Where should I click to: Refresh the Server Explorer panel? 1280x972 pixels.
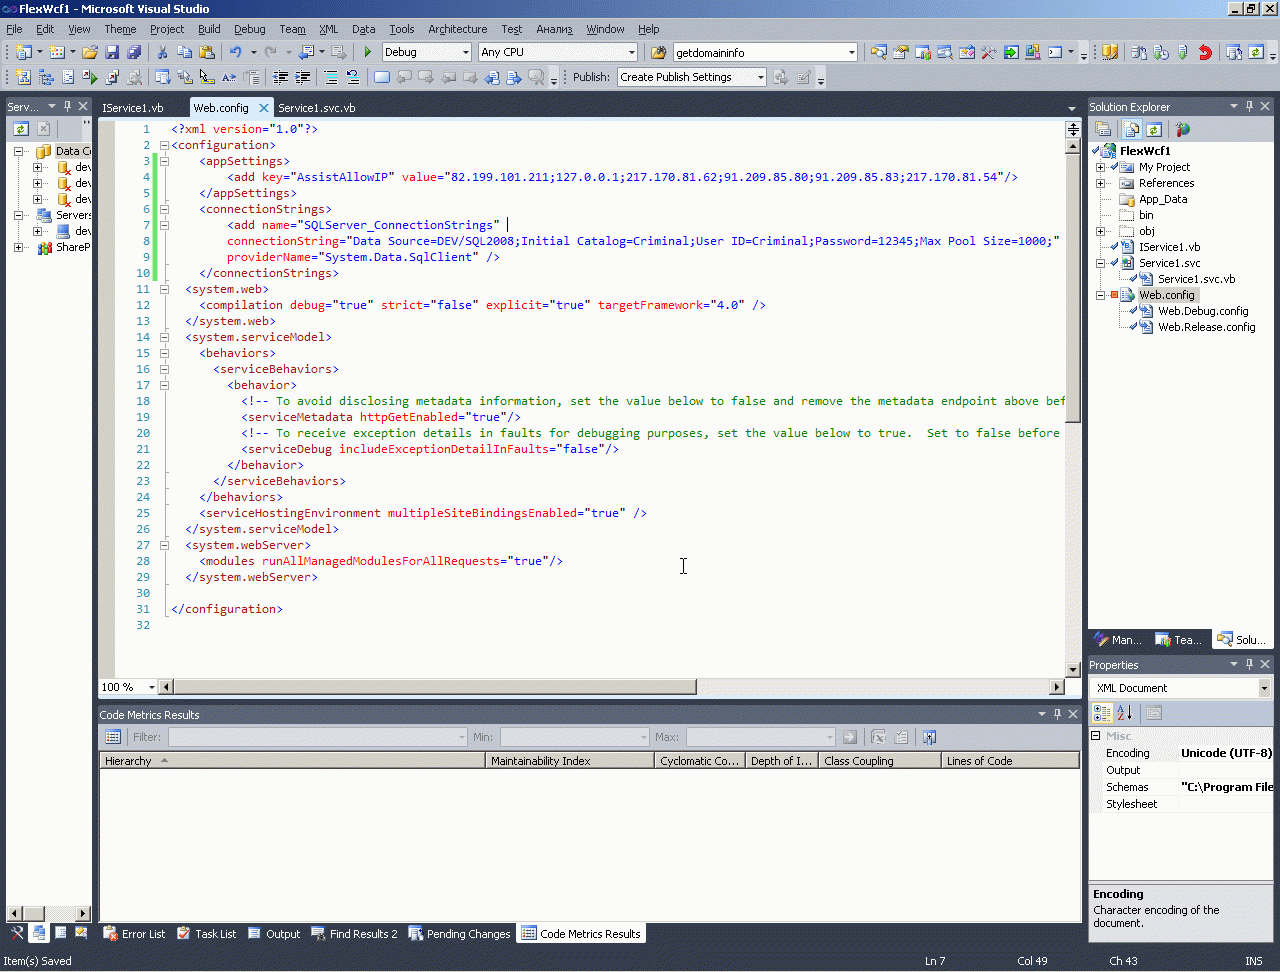(x=21, y=129)
